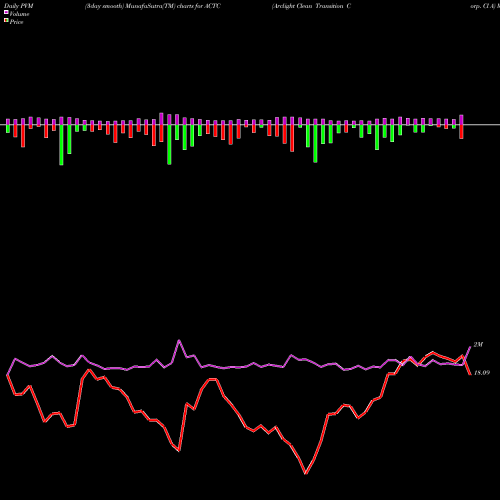The image size is (500, 500).
Task: Click the highest peak of the magenta volume line
Action: 179,340
